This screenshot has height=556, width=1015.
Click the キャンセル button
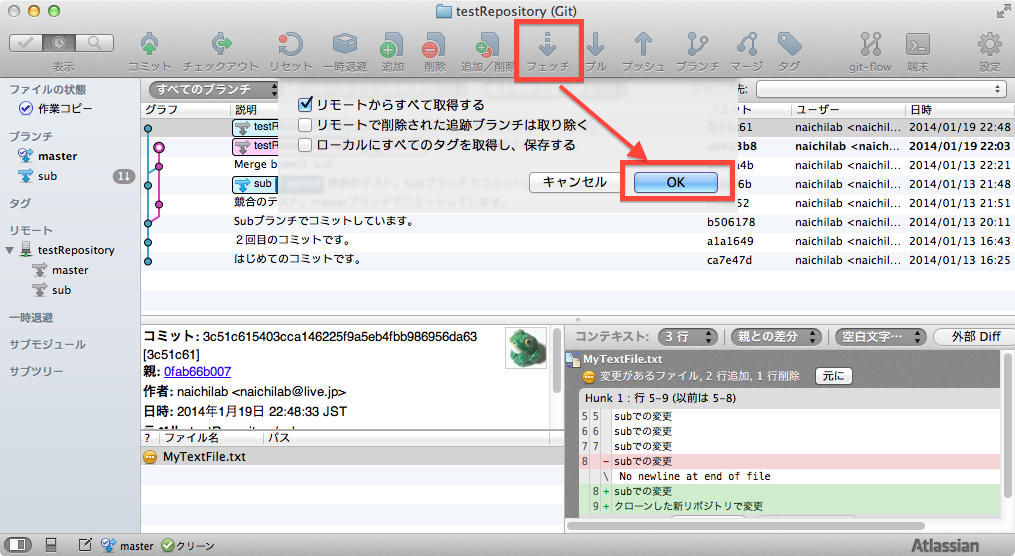point(574,183)
